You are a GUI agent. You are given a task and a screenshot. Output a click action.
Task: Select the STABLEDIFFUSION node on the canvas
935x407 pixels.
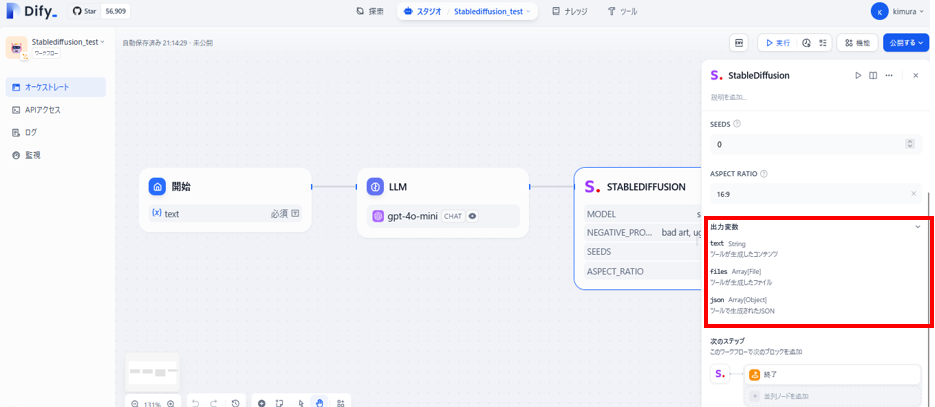click(637, 229)
